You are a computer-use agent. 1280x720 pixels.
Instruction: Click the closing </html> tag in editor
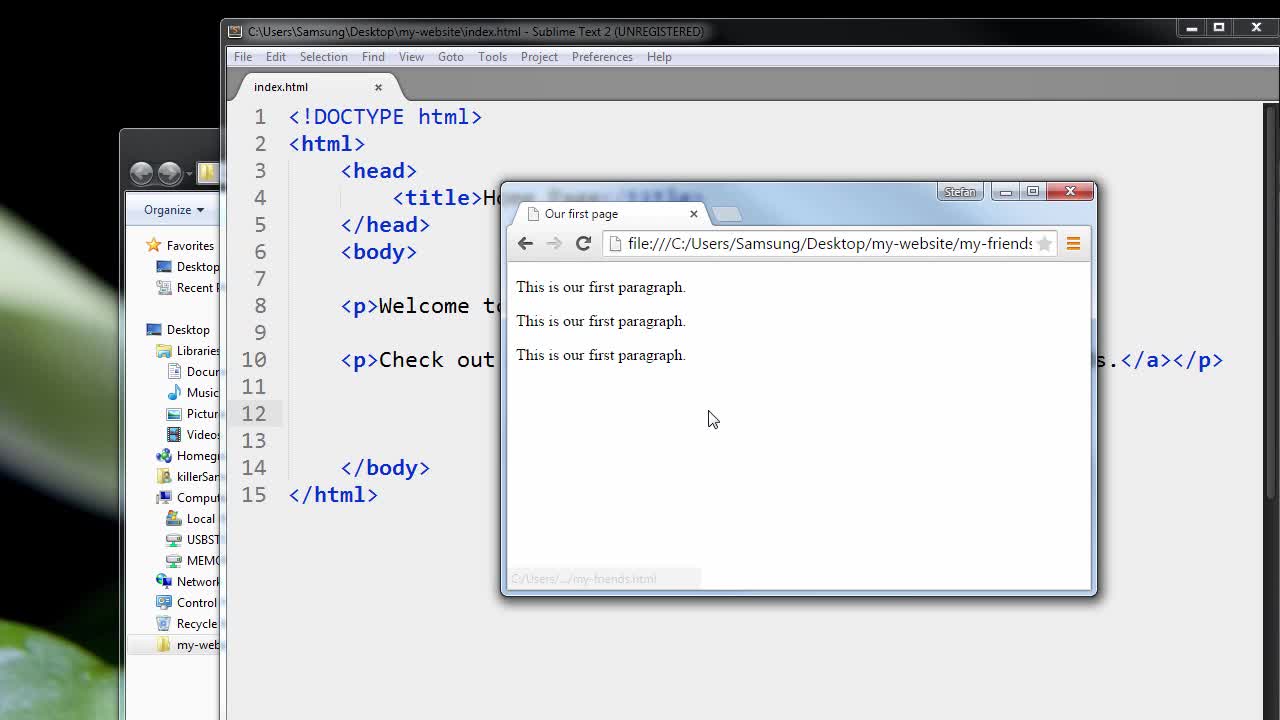(x=333, y=495)
